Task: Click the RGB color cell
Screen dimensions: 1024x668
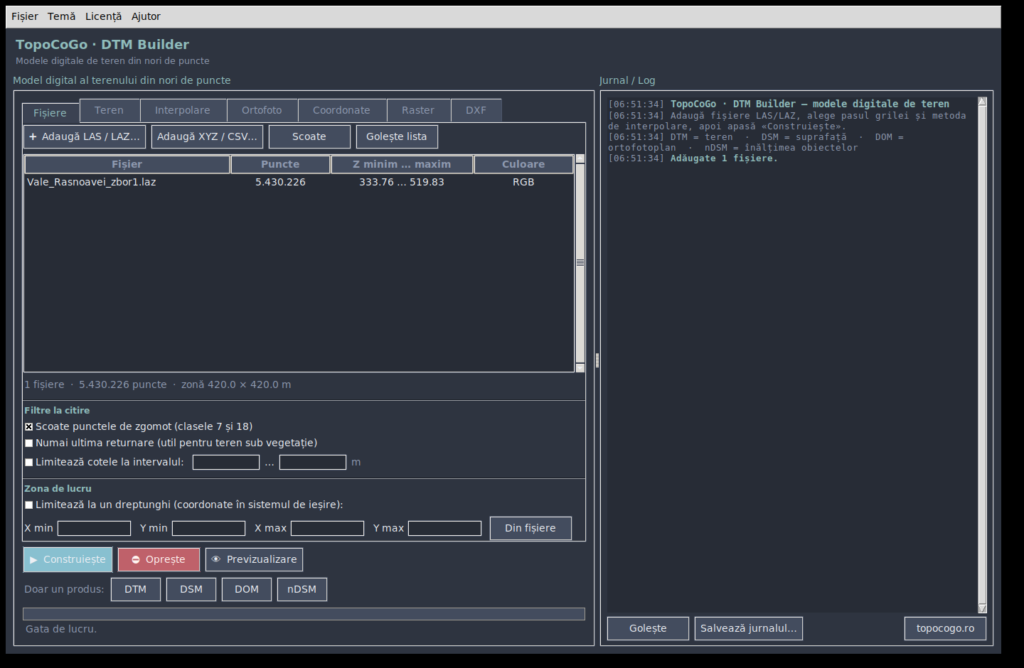Action: click(523, 182)
